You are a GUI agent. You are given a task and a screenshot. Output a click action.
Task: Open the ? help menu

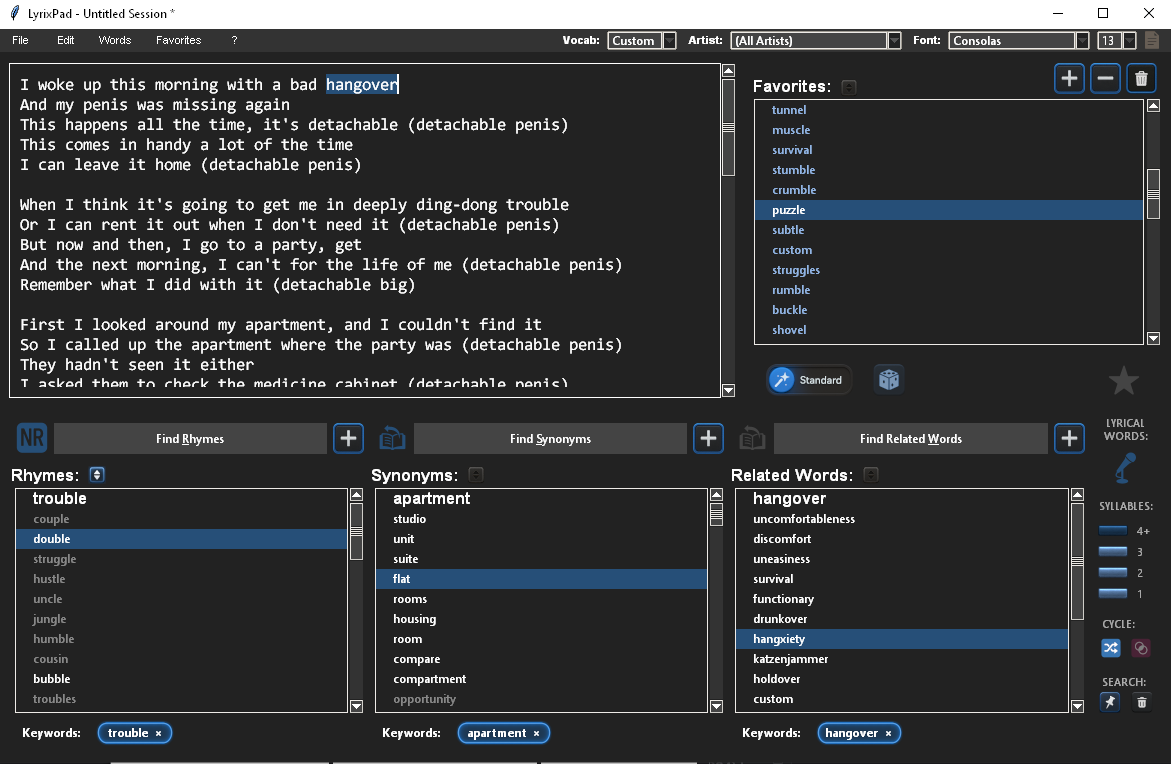pos(234,40)
